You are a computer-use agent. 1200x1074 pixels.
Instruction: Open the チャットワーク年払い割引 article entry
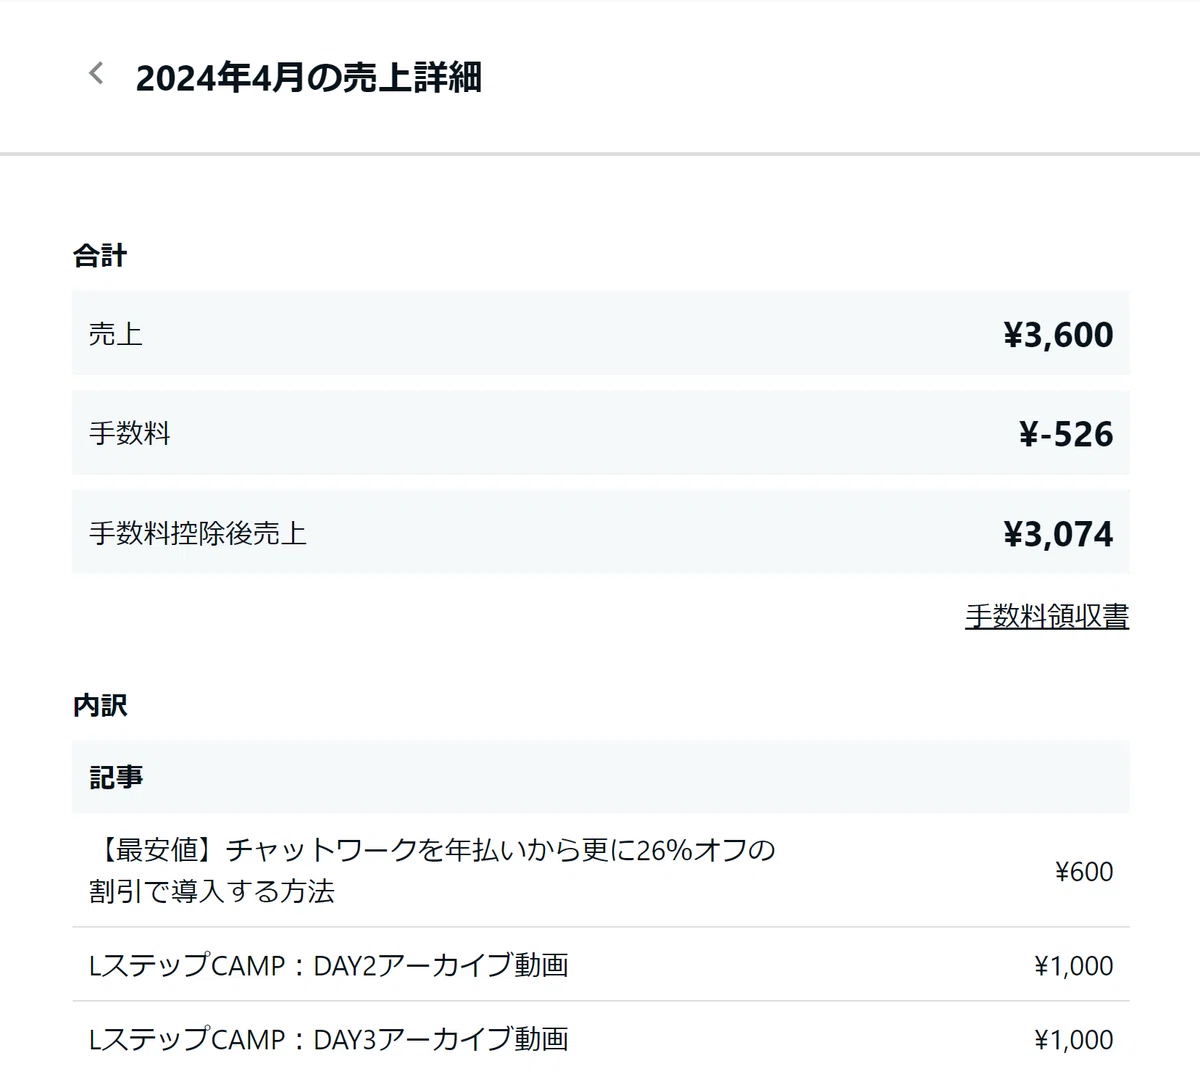click(432, 870)
